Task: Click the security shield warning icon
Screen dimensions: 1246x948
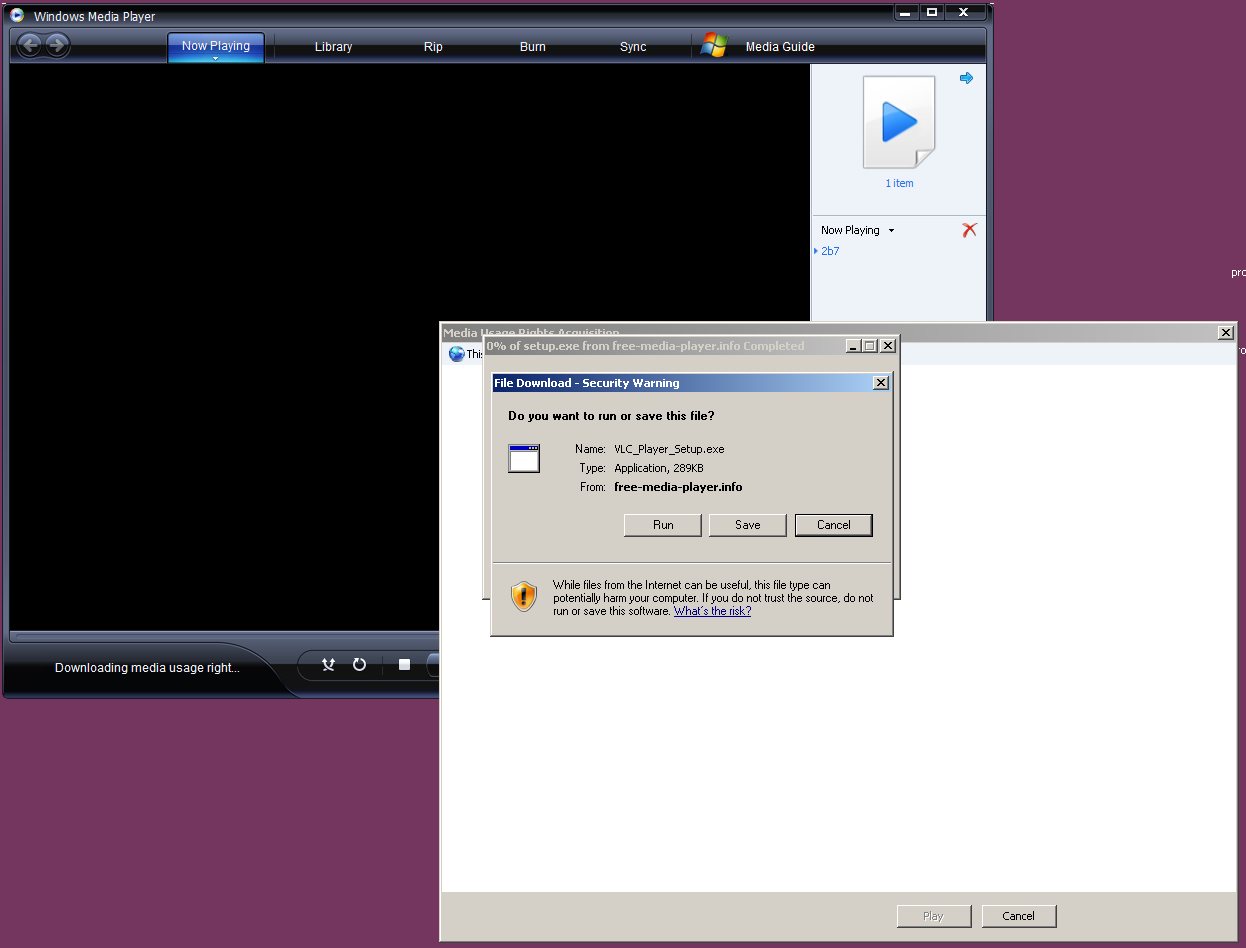Action: tap(524, 597)
